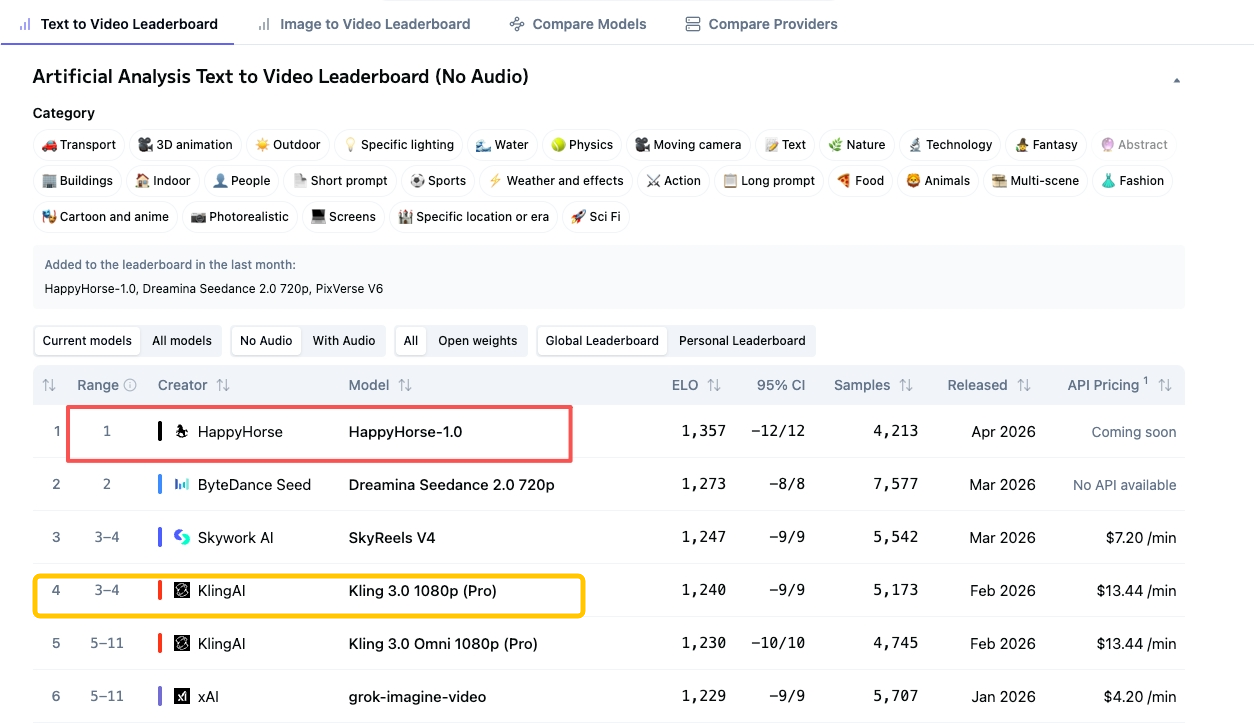Switch to Personal Leaderboard view
The image size is (1254, 723).
[742, 341]
